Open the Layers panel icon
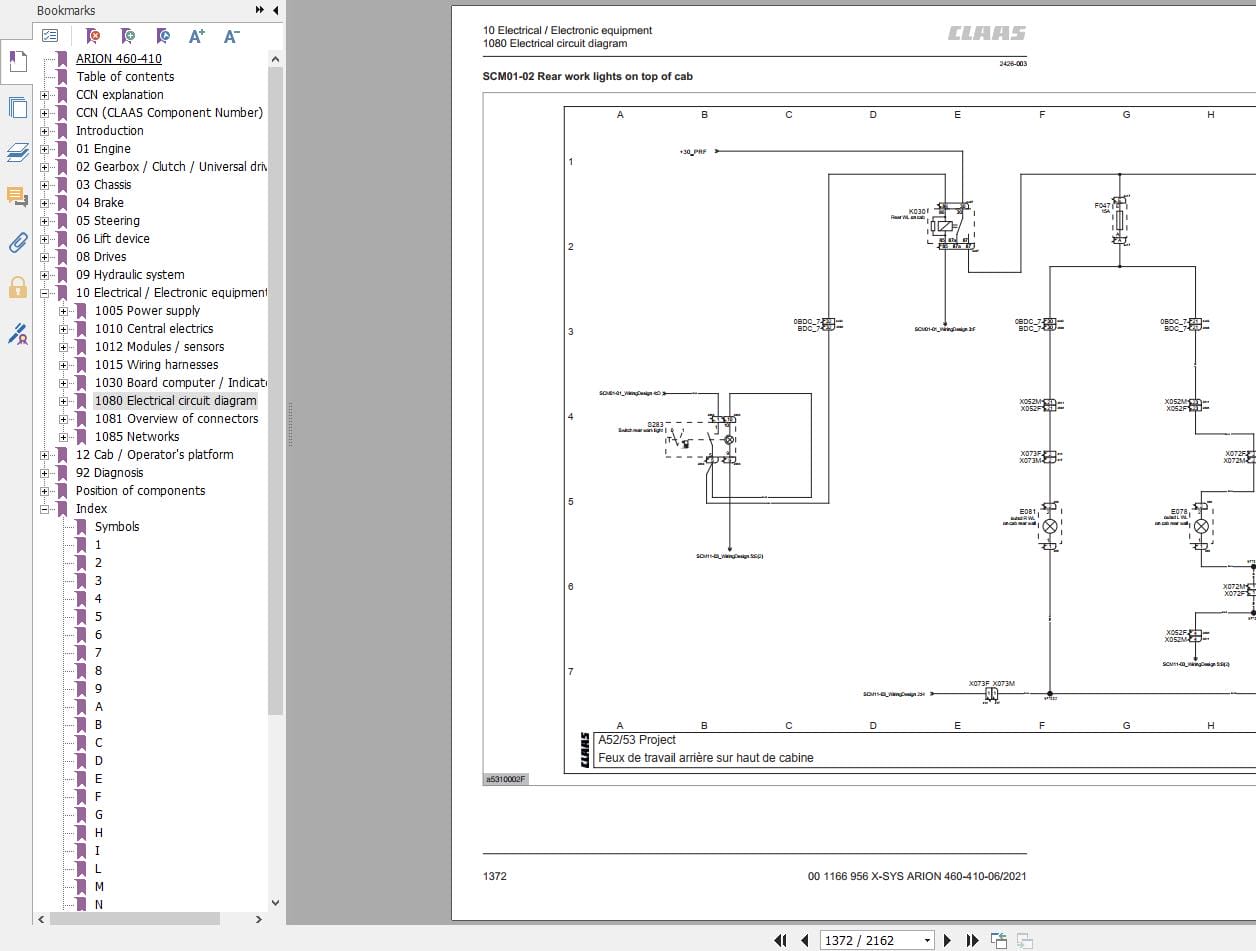Screen dimensions: 1256x951 pos(17,152)
